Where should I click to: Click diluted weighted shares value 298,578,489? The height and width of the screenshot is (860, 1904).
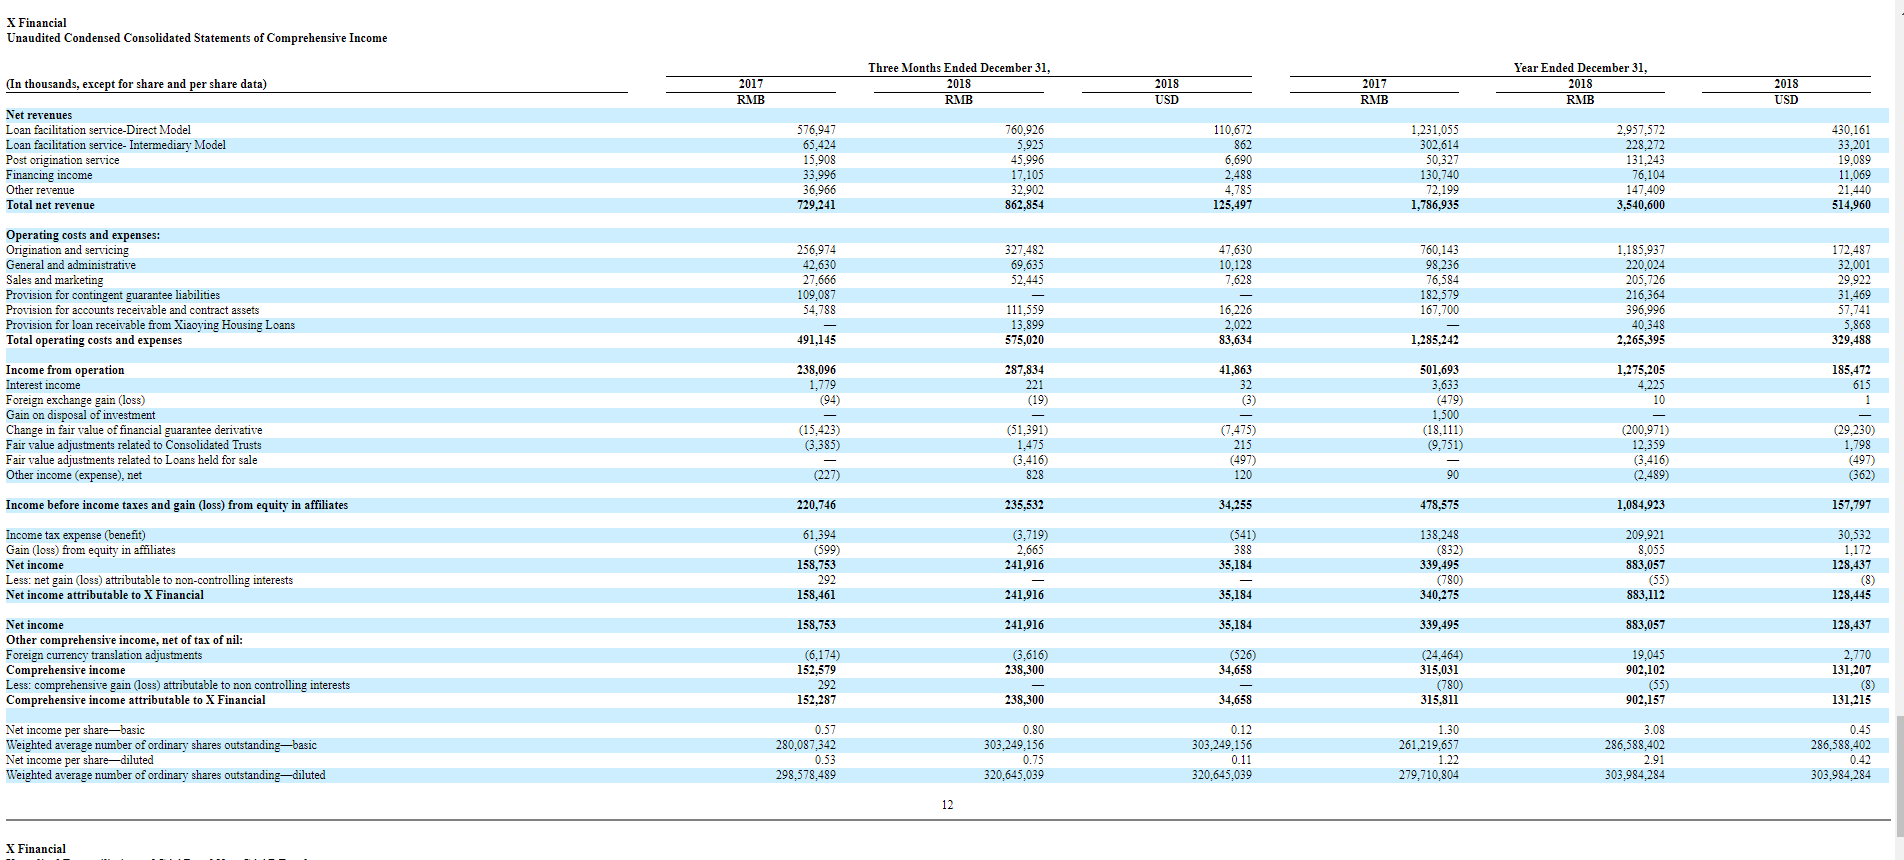click(806, 775)
